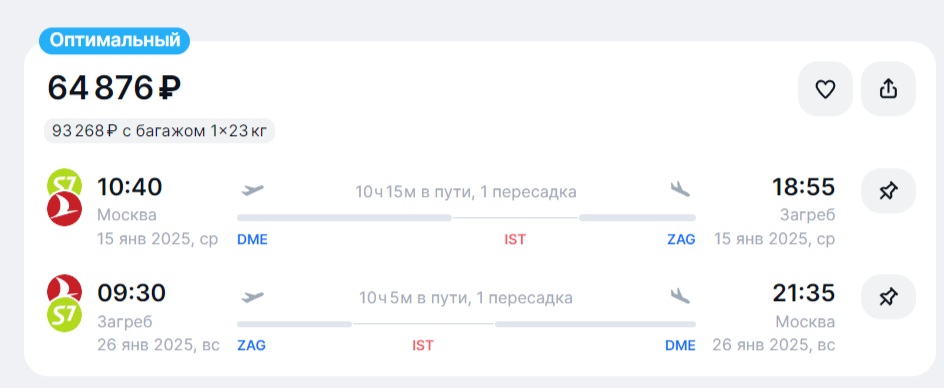The height and width of the screenshot is (388, 944).
Task: Share this ticket via share icon
Action: tap(888, 89)
